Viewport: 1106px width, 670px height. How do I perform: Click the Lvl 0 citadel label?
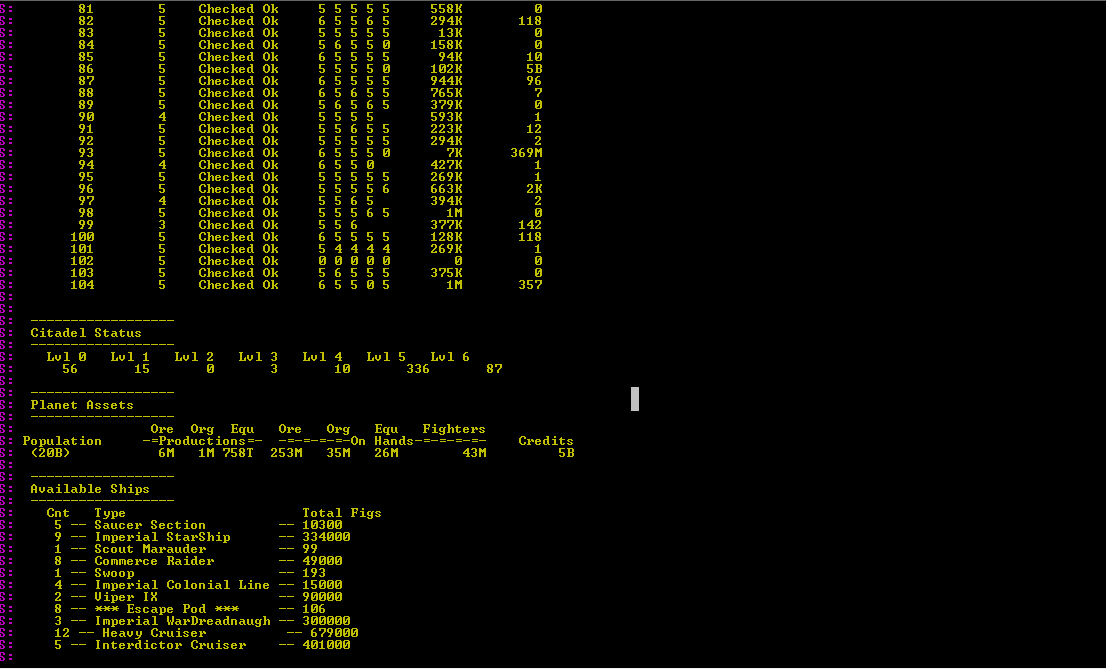click(66, 357)
